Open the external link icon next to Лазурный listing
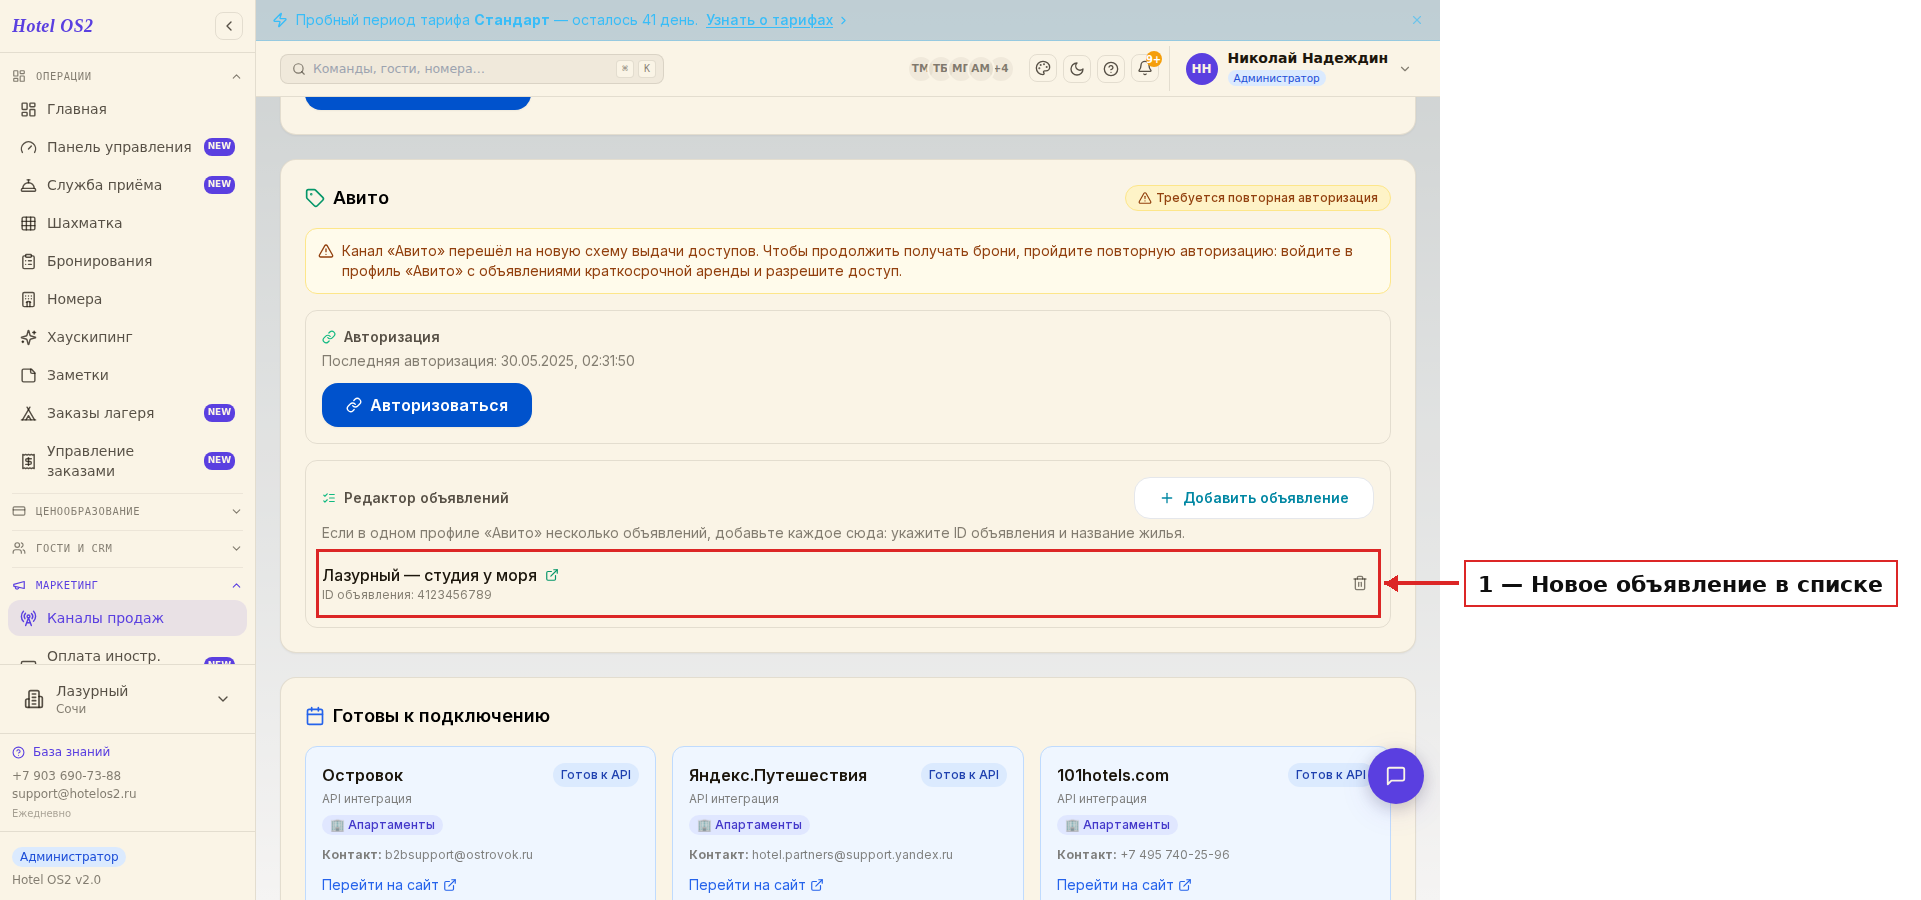The image size is (1921, 900). (552, 575)
